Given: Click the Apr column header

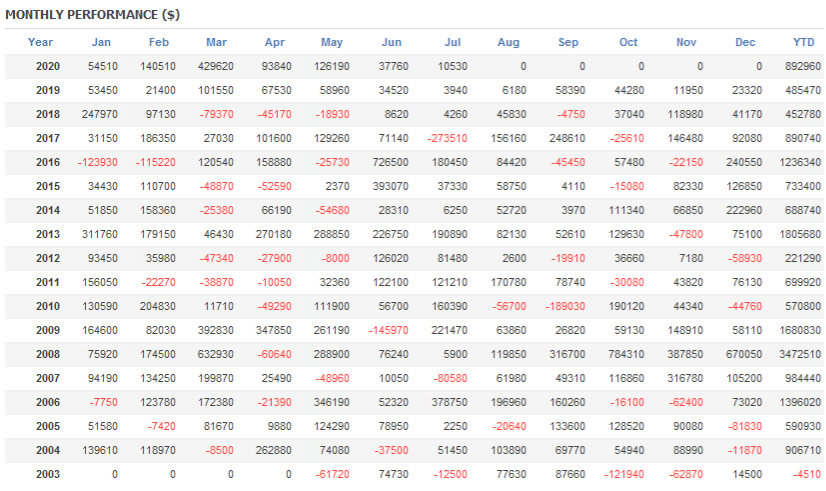Looking at the screenshot, I should 274,42.
